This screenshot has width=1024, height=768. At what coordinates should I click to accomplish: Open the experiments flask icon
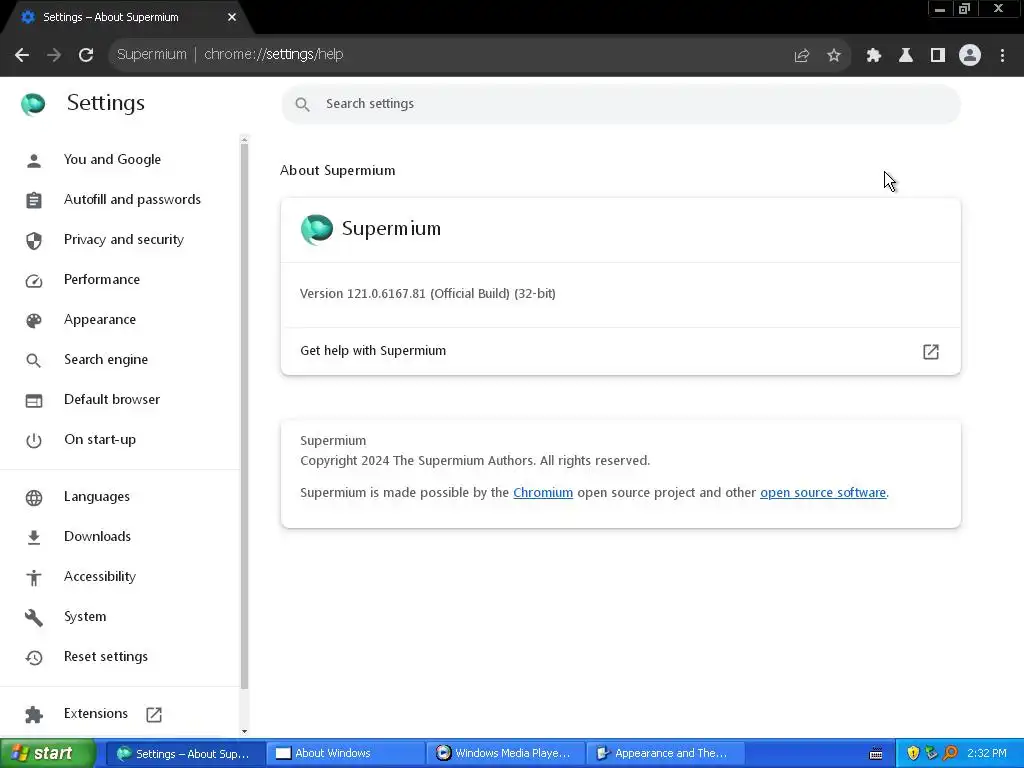pyautogui.click(x=905, y=56)
